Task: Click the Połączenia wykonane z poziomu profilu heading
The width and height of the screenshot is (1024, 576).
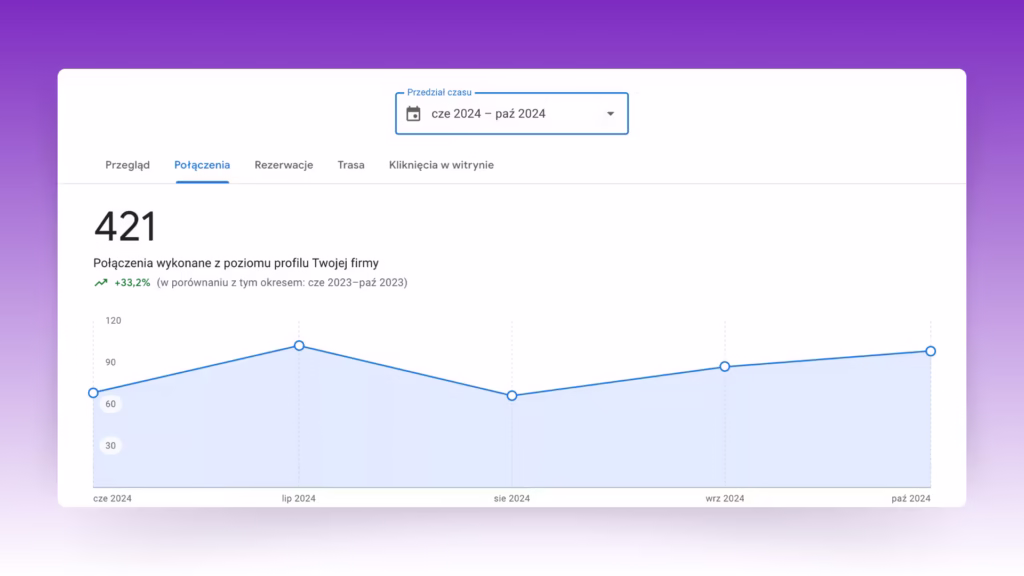Action: (x=236, y=263)
